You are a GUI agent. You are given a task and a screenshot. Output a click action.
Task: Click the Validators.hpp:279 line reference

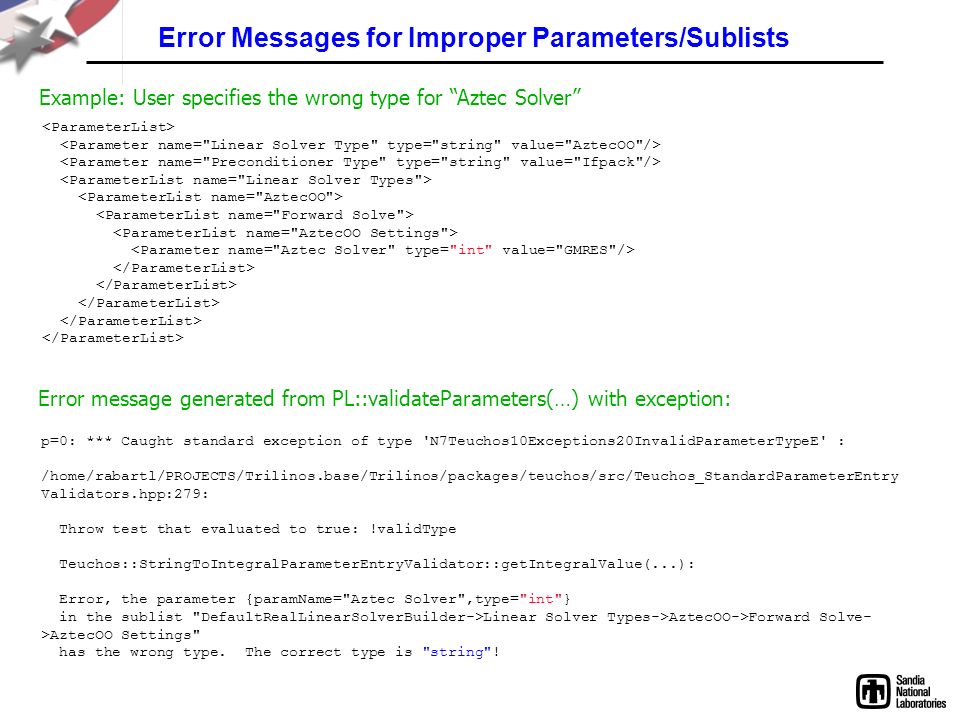tap(125, 494)
